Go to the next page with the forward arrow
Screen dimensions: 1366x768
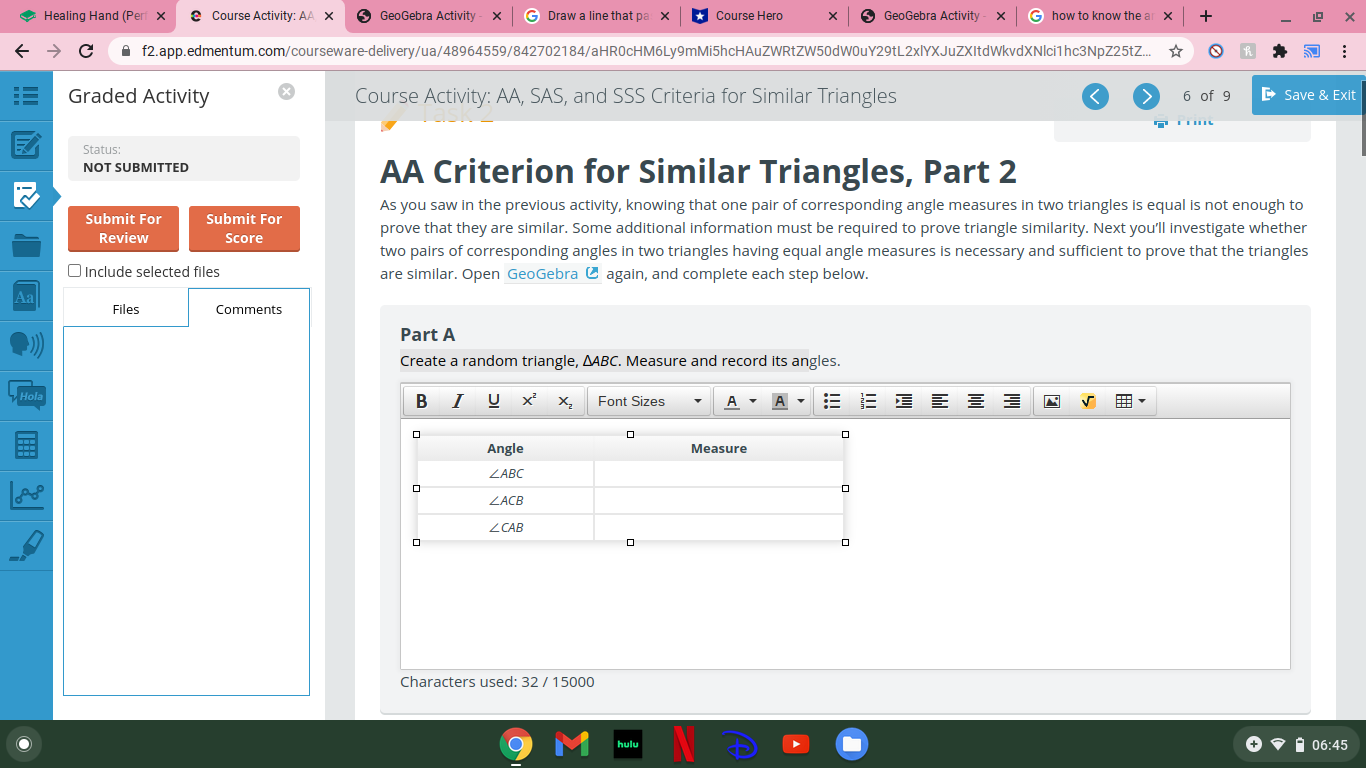tap(1146, 96)
